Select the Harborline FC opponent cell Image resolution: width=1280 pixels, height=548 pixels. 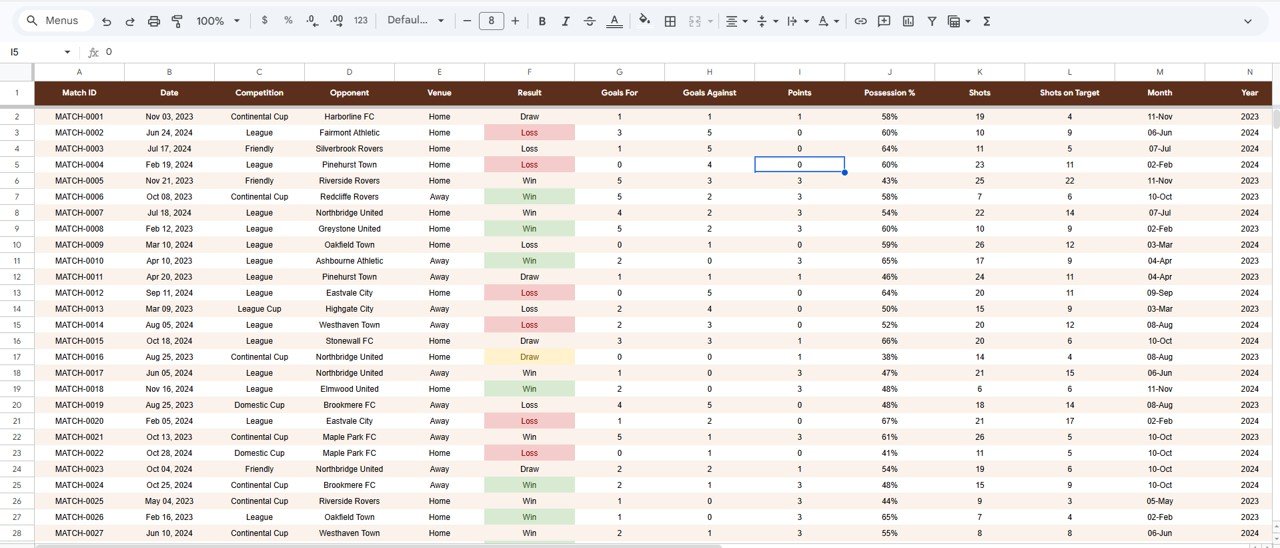click(x=349, y=117)
